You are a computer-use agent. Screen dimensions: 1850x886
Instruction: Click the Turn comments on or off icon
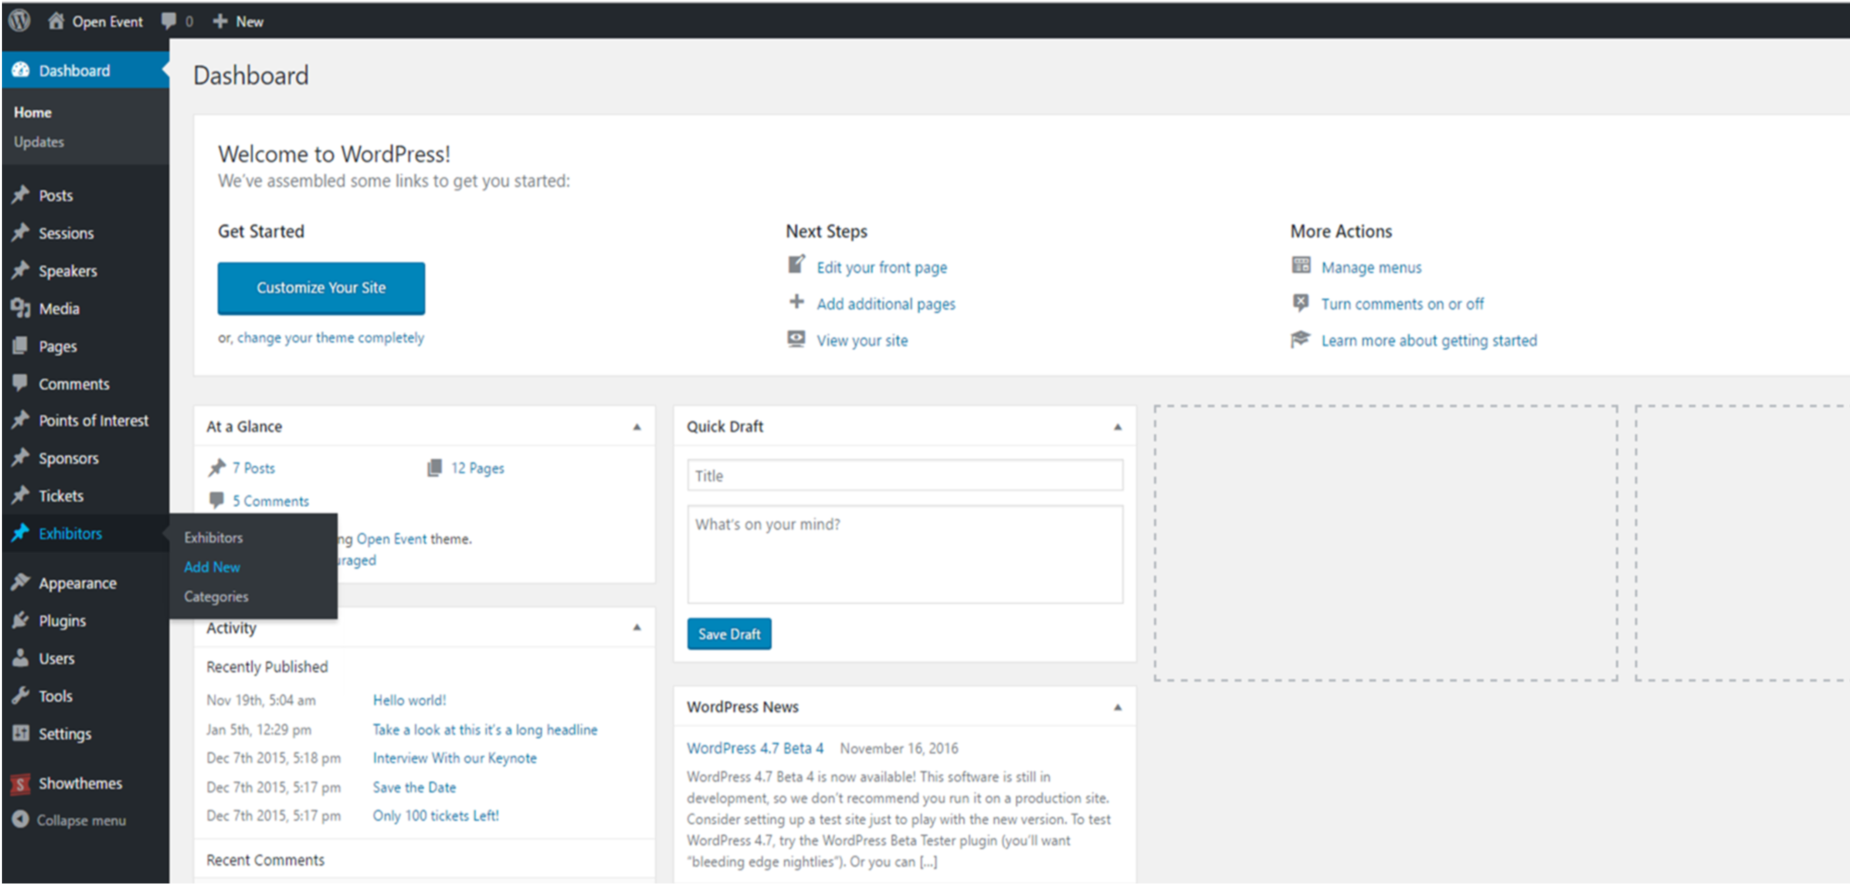point(1300,302)
